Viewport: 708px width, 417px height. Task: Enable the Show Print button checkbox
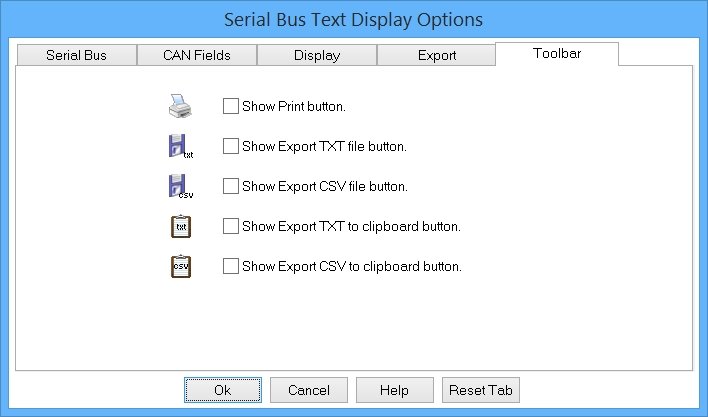[x=231, y=106]
